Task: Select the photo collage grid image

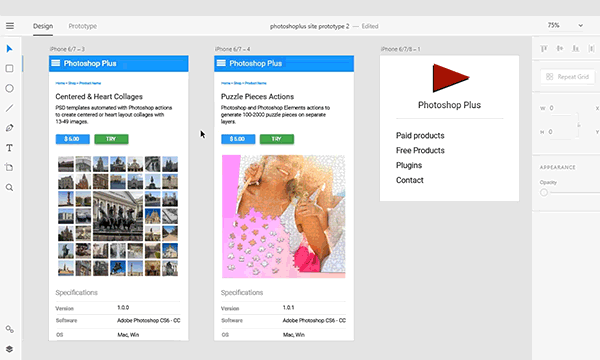Action: click(x=118, y=216)
